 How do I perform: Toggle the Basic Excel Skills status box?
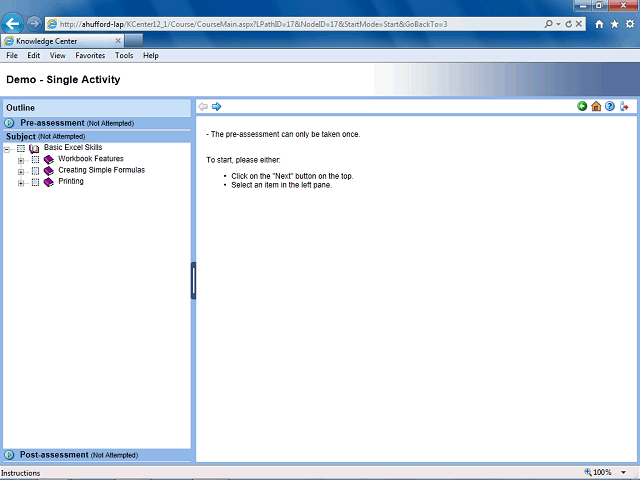point(21,148)
